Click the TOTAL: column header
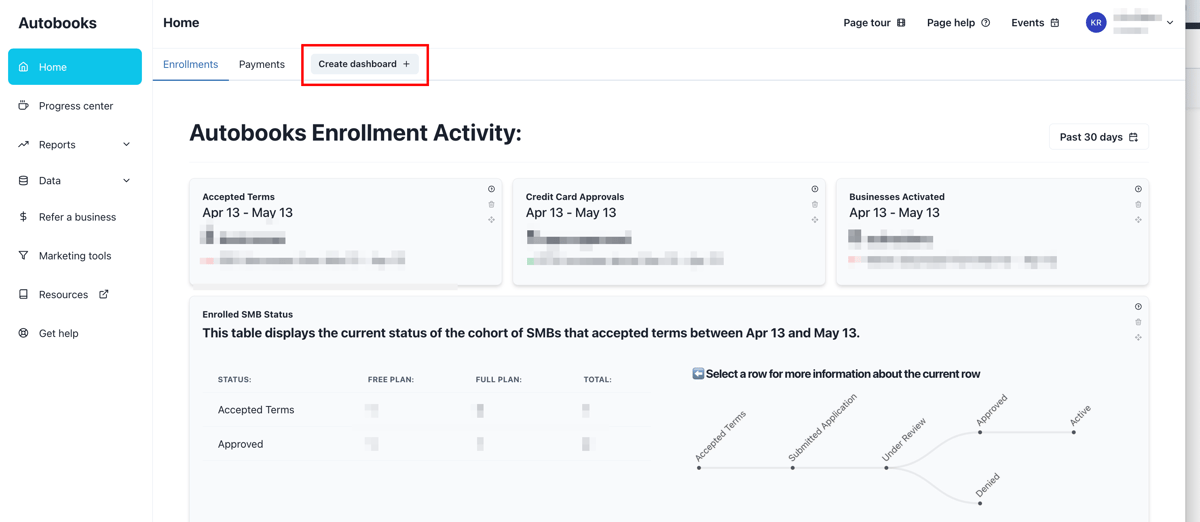This screenshot has width=1200, height=522. [x=598, y=380]
